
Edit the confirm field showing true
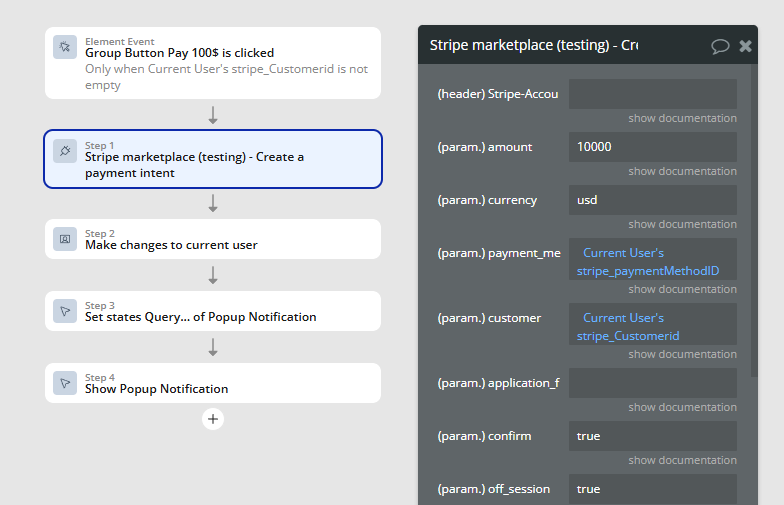(x=652, y=436)
